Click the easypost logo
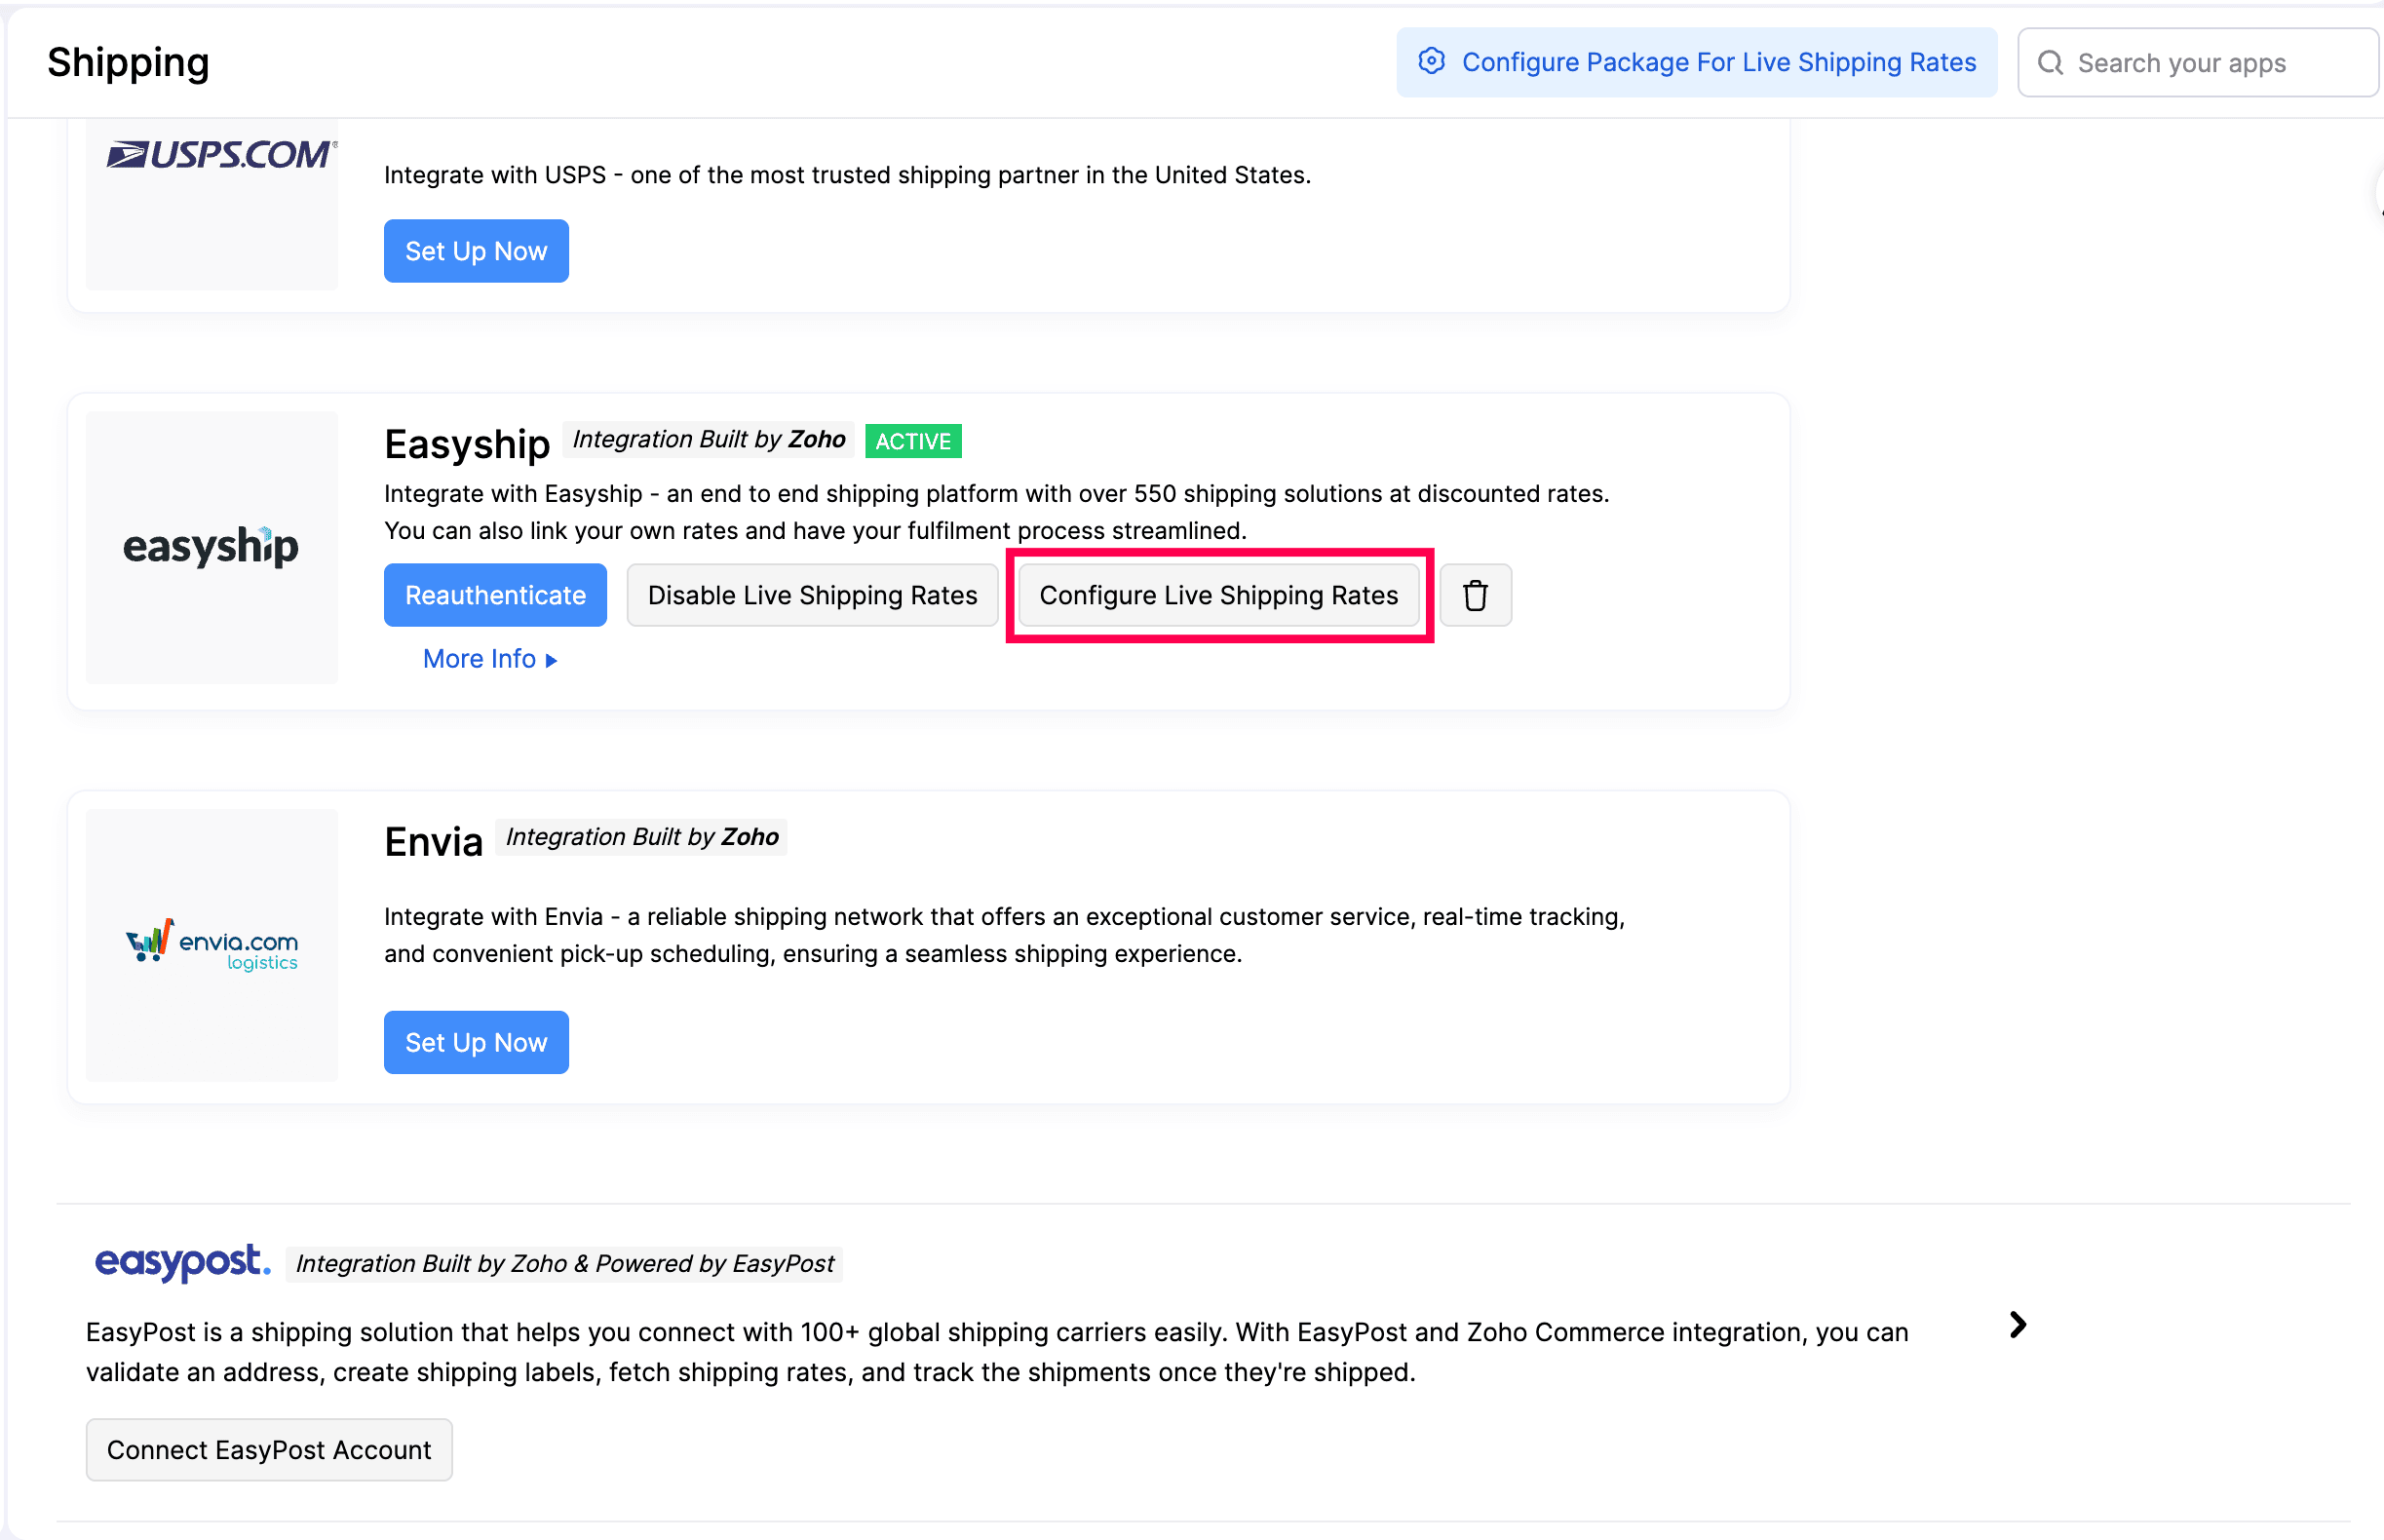Image resolution: width=2384 pixels, height=1540 pixels. coord(182,1262)
